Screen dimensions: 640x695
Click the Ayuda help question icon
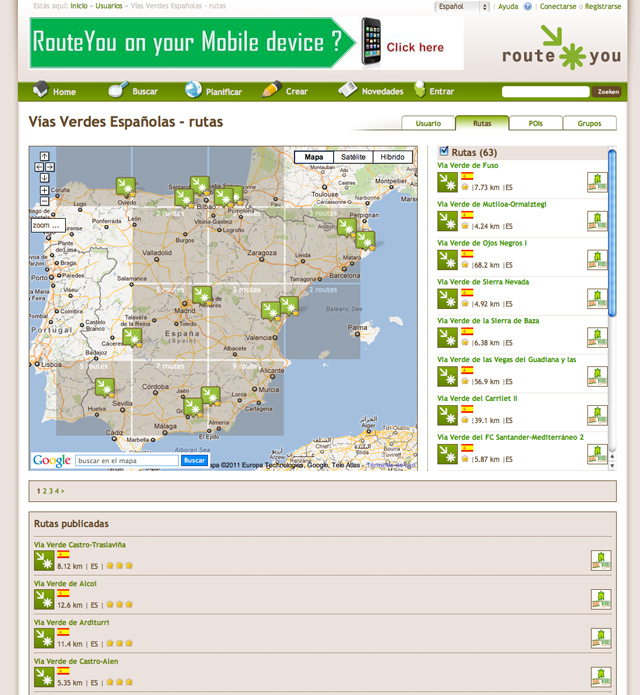click(x=527, y=6)
